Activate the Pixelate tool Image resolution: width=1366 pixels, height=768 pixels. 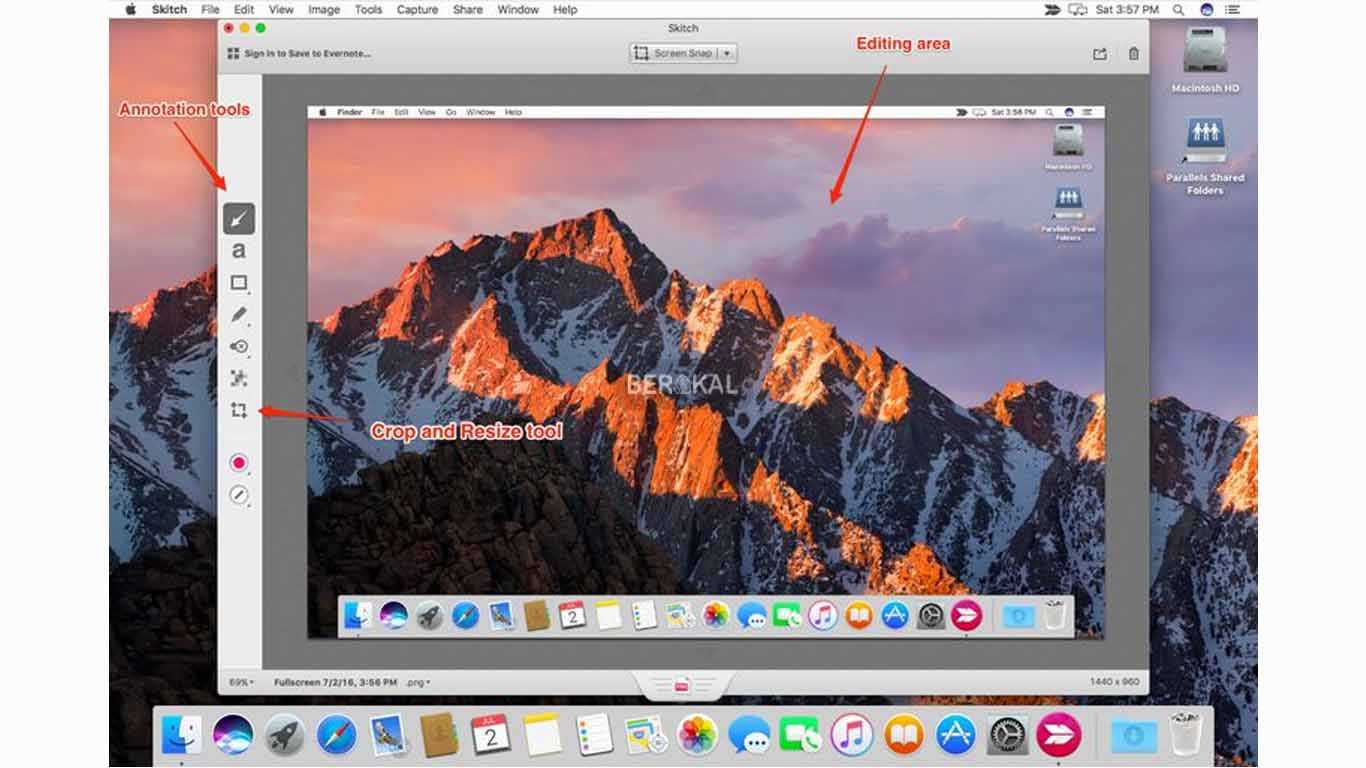point(238,378)
